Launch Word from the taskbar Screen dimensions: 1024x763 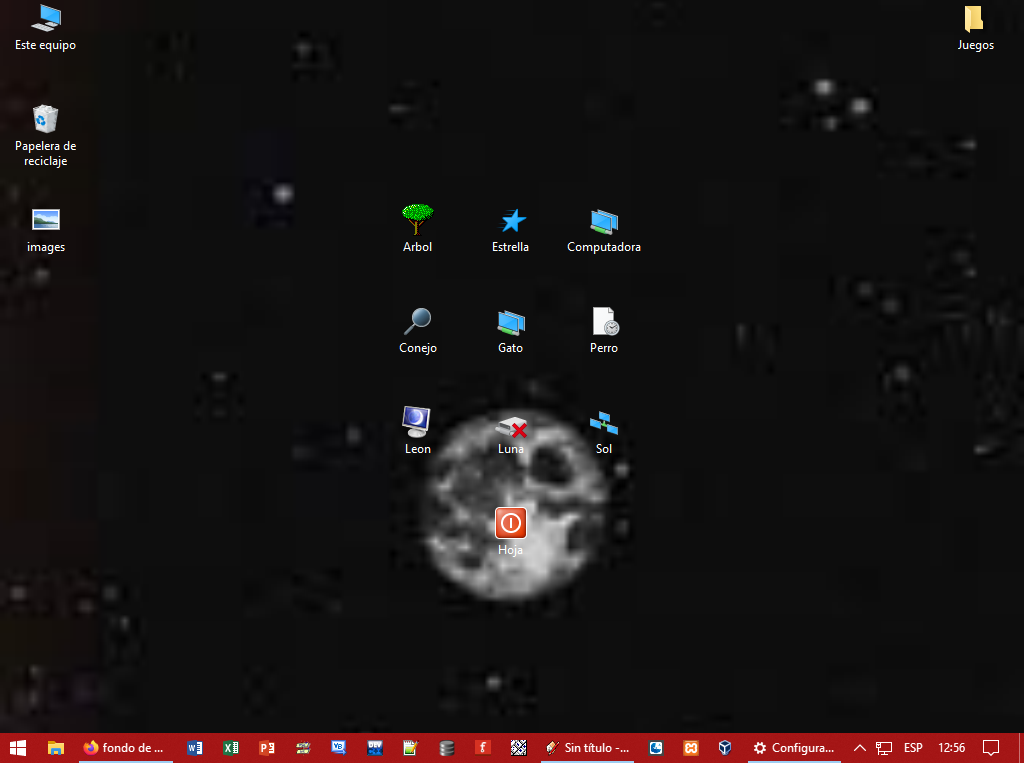click(195, 747)
